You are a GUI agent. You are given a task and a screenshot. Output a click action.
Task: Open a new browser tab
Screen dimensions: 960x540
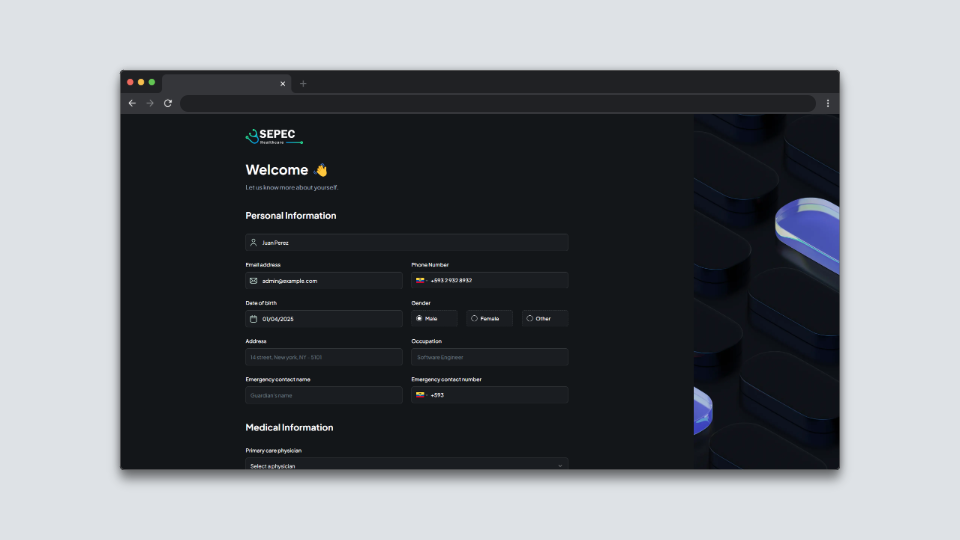303,84
